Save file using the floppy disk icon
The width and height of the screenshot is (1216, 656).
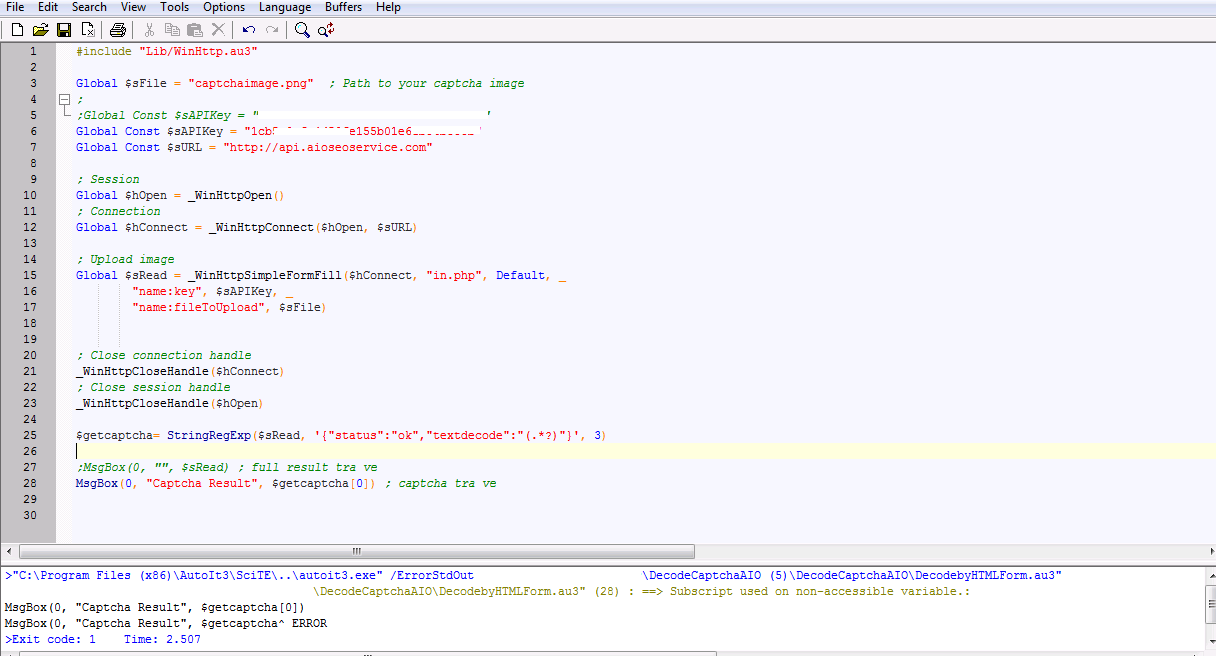tap(64, 30)
